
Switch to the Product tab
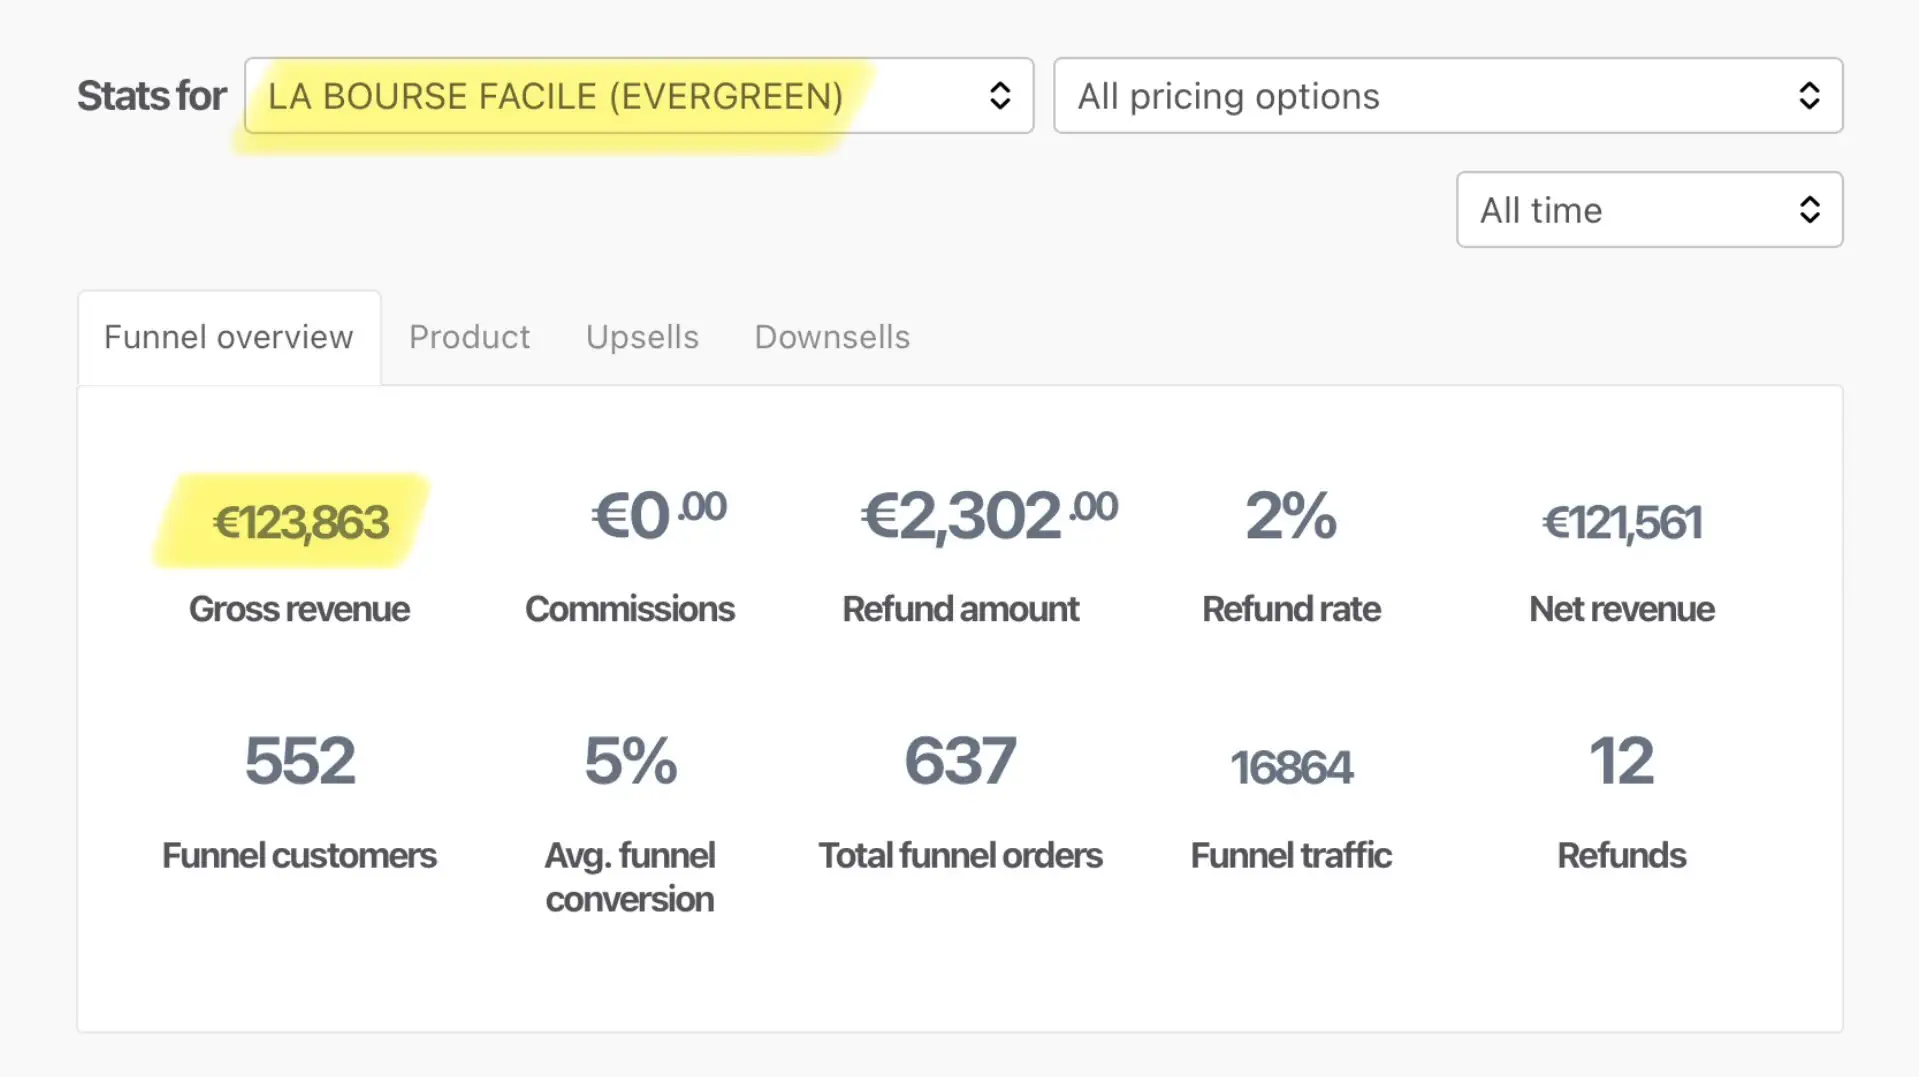pos(469,337)
